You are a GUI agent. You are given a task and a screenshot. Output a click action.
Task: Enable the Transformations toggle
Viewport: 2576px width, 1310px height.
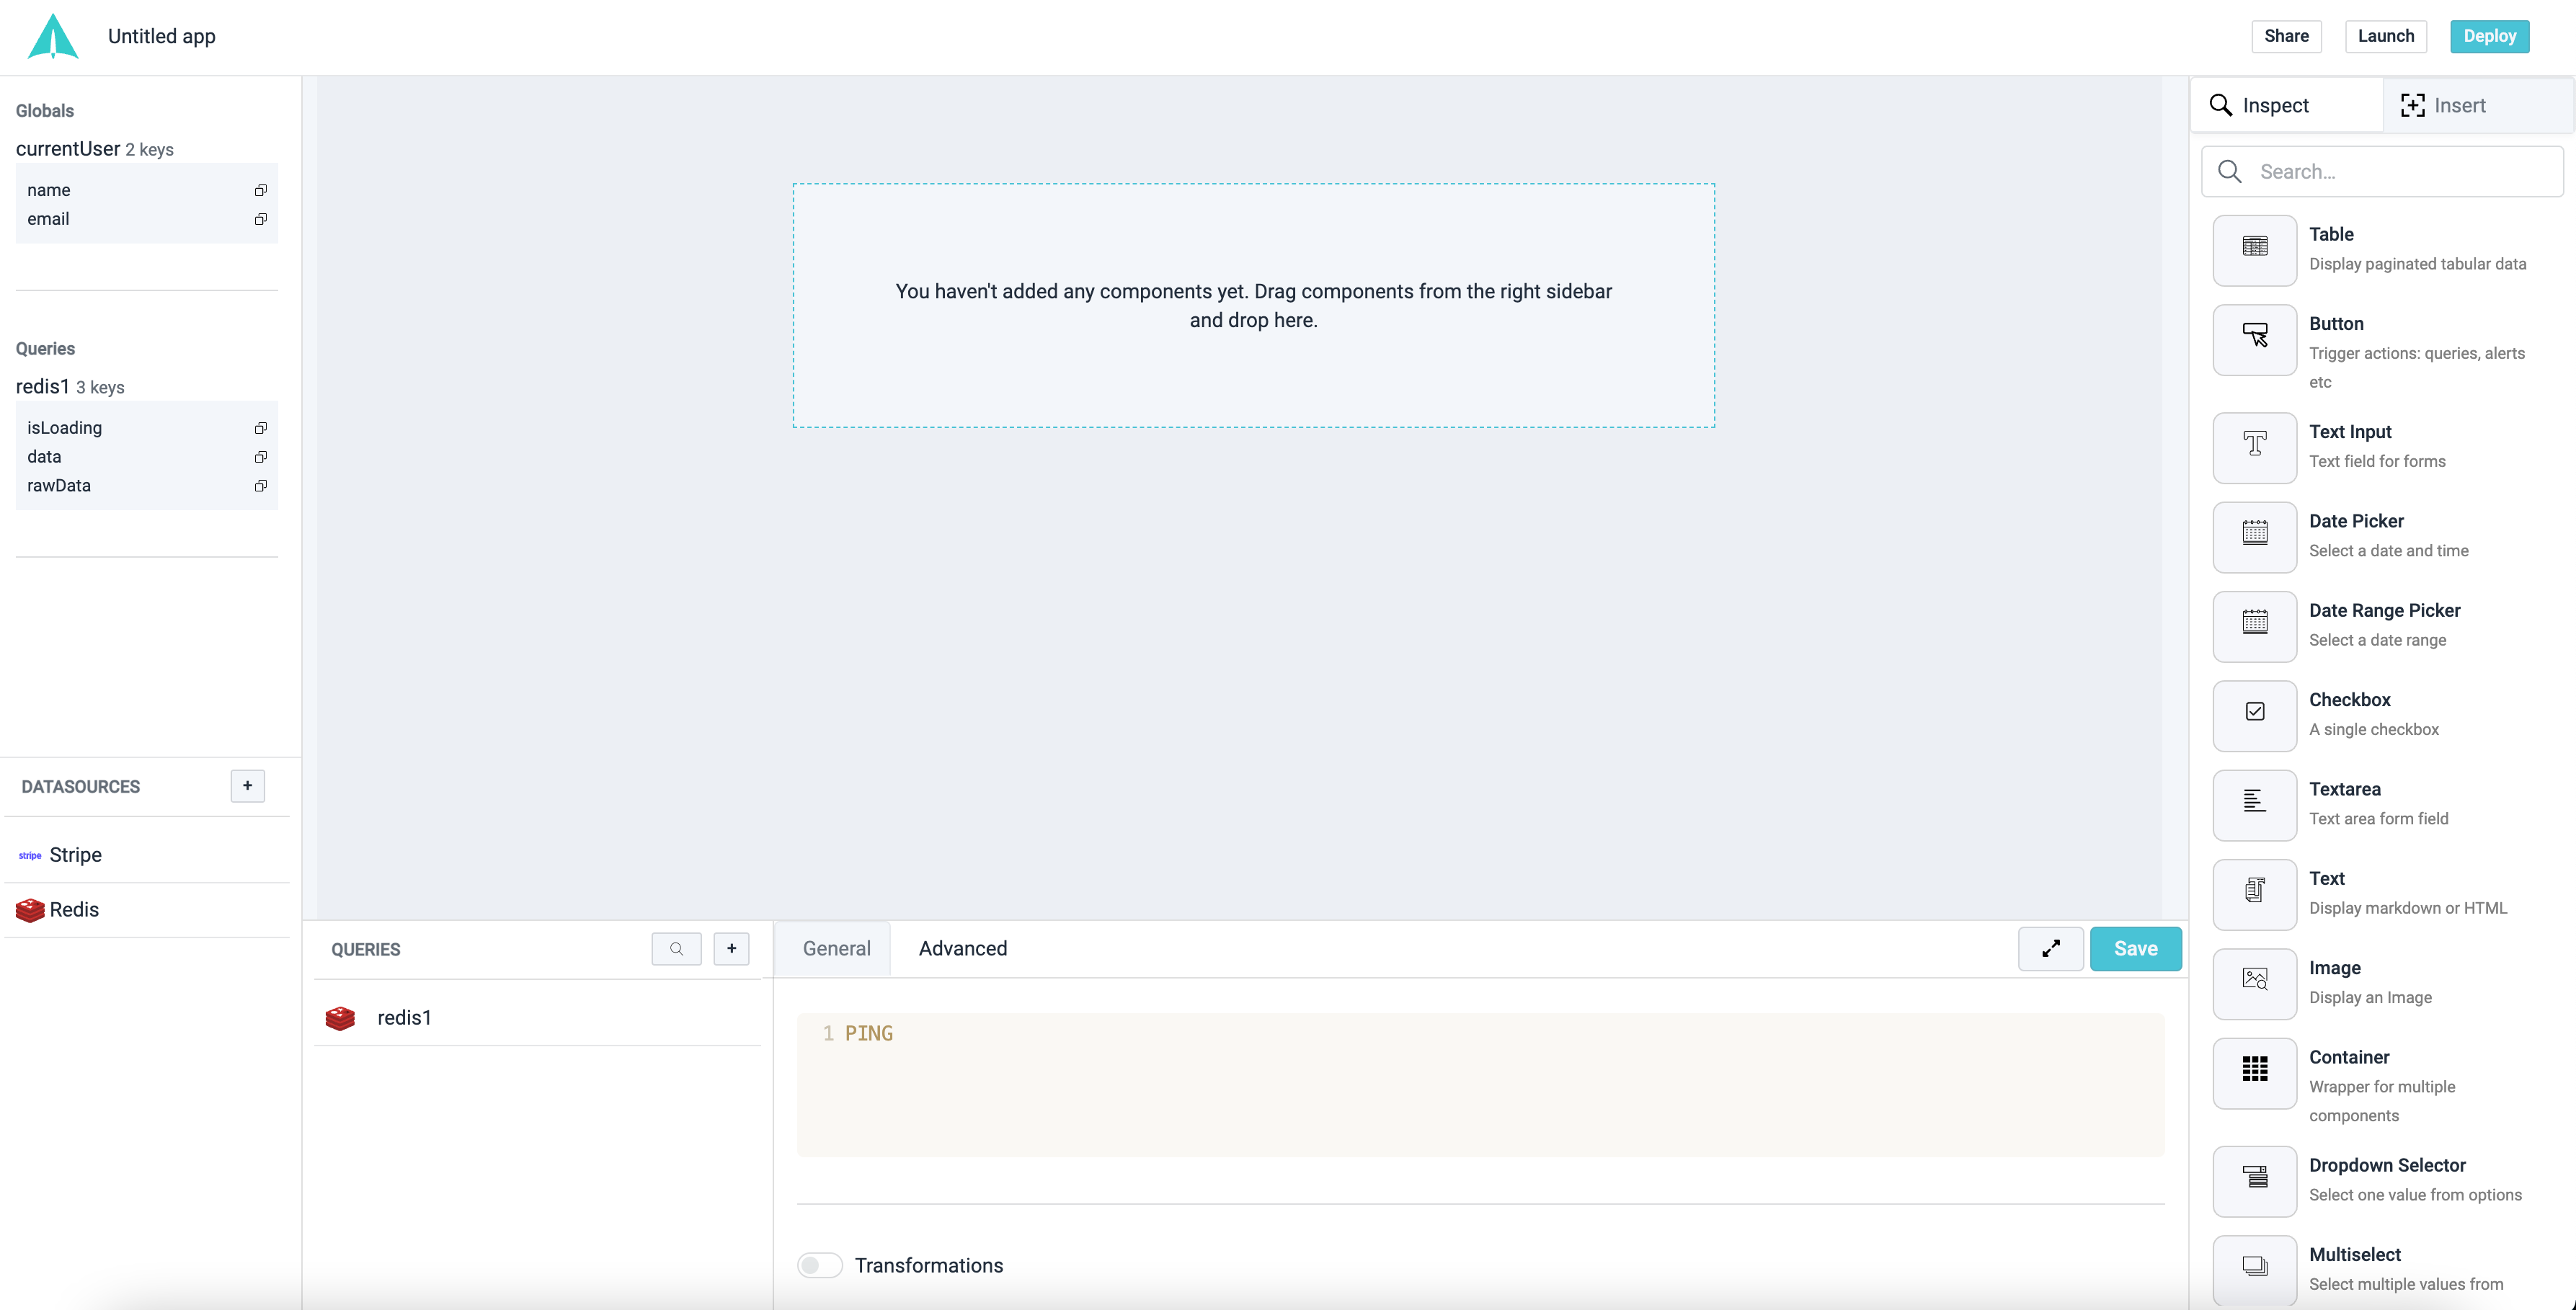[x=819, y=1266]
